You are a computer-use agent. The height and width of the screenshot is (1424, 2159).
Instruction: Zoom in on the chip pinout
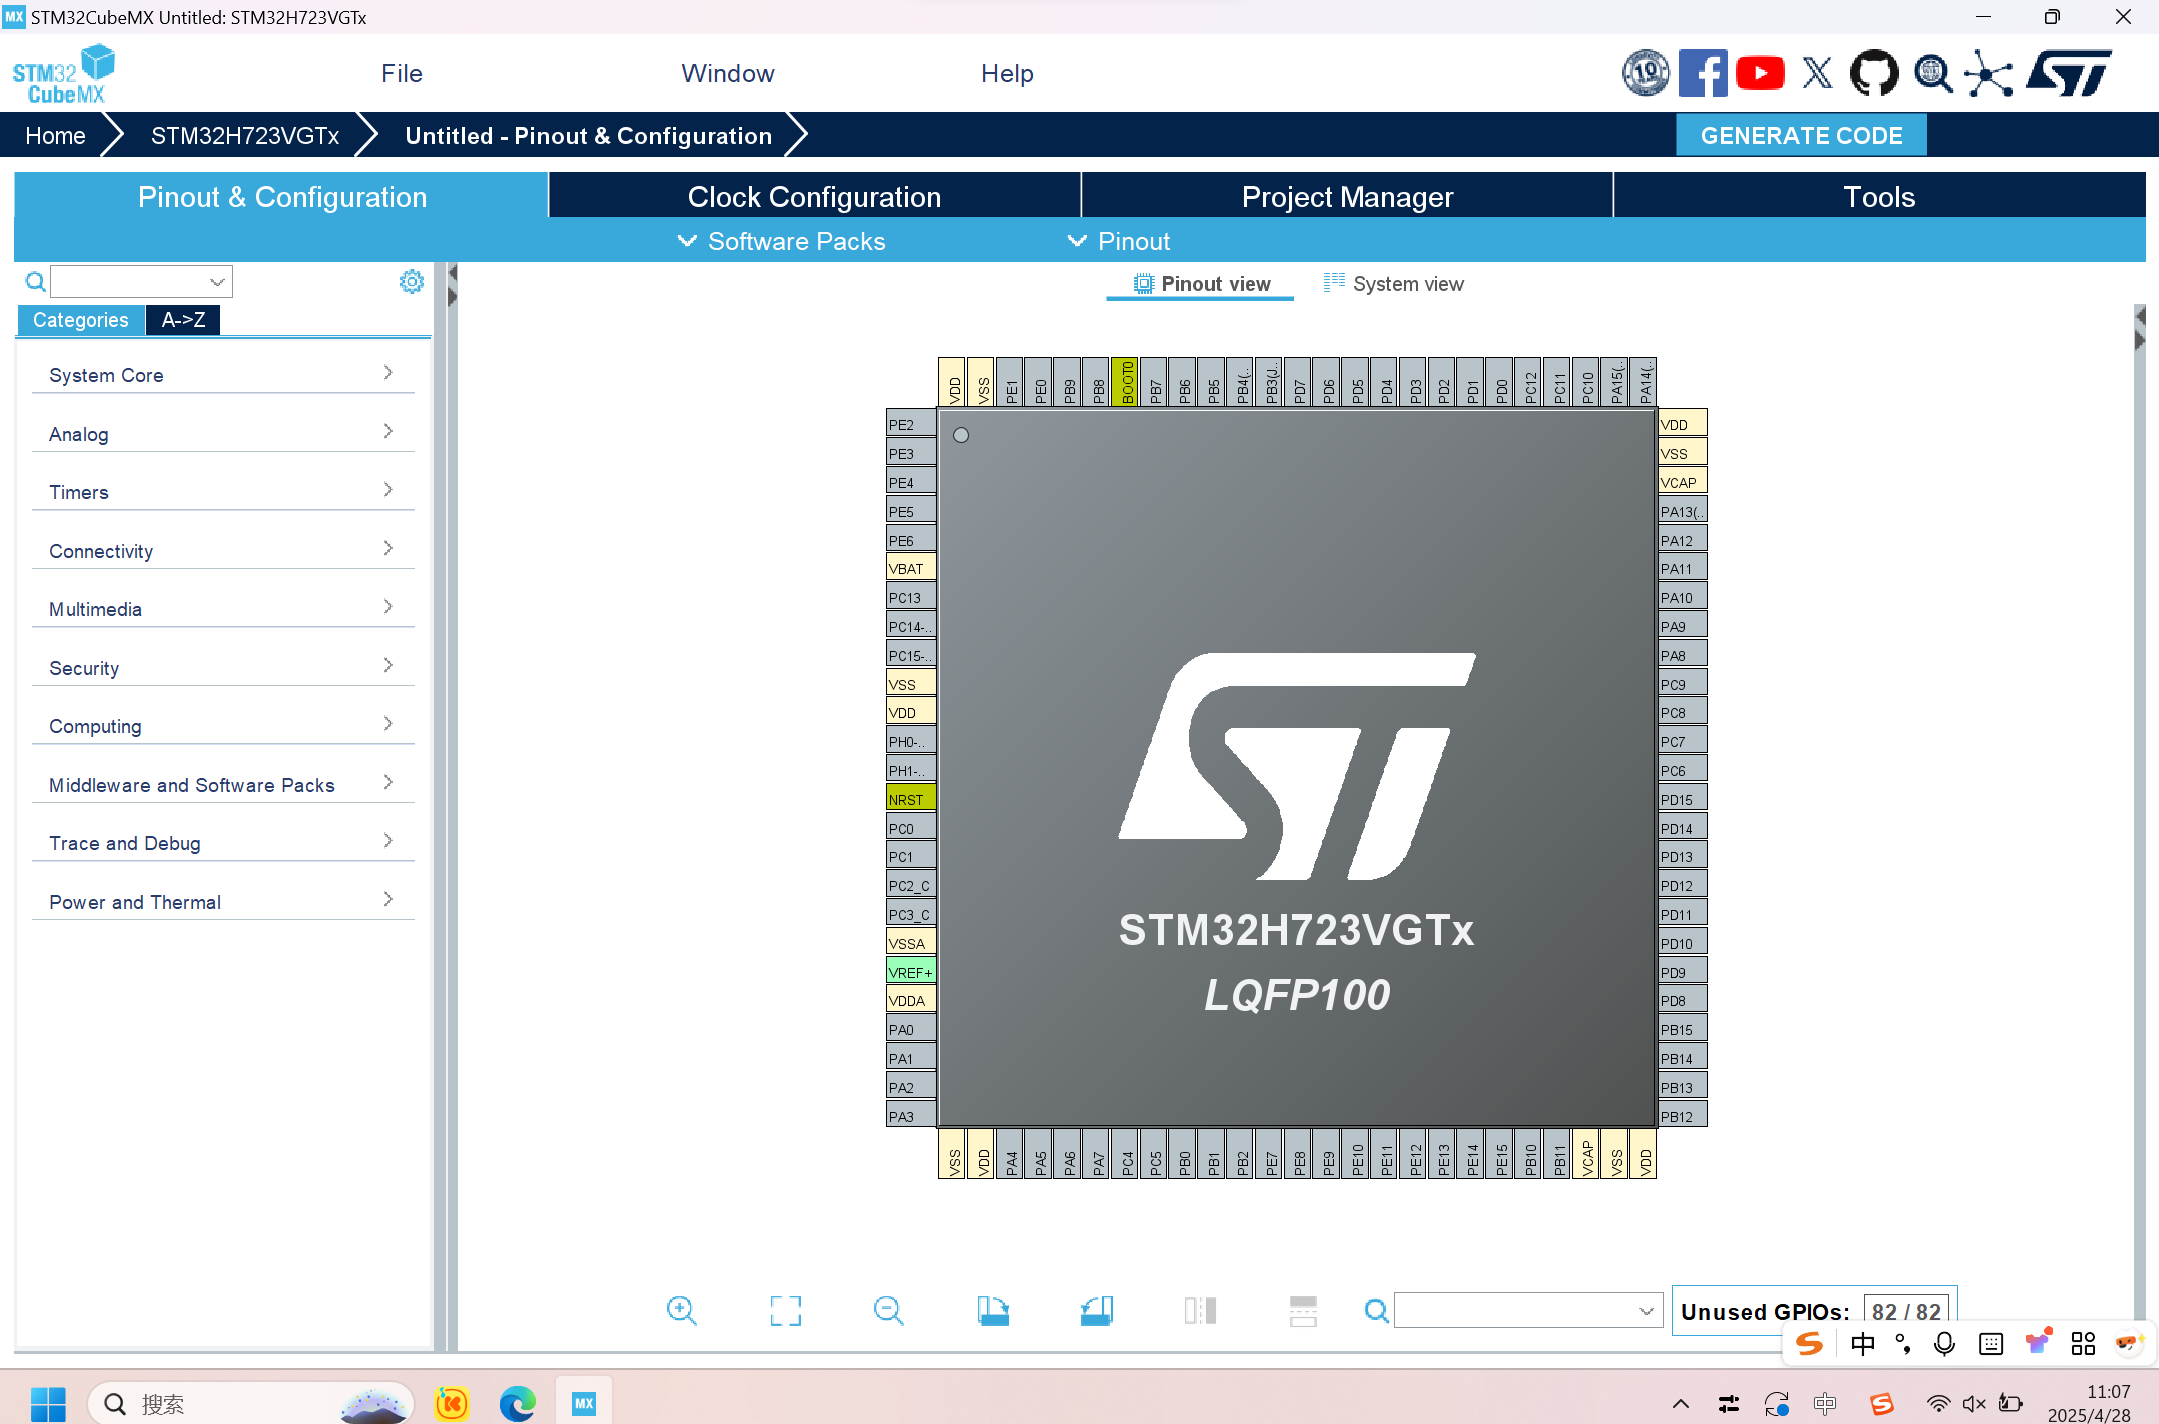click(681, 1310)
